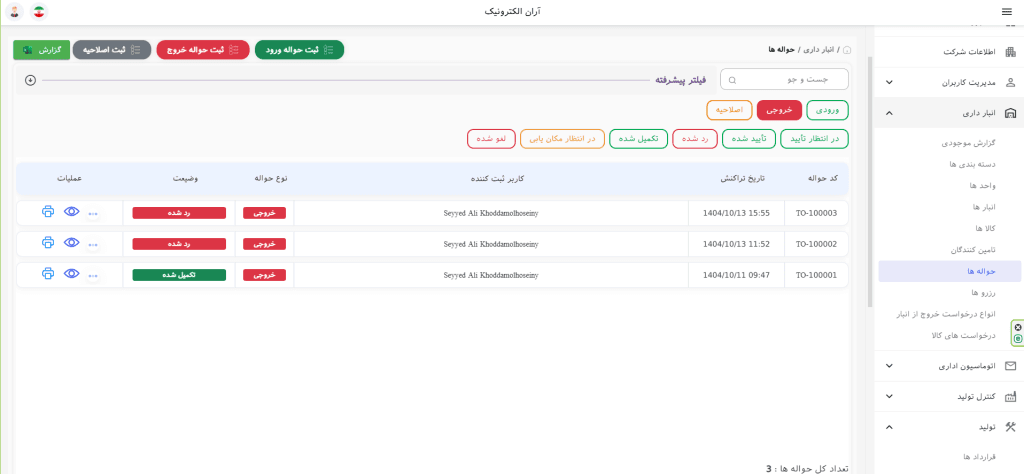1024x474 pixels.
Task: Click TO-100003 code cell
Action: 816,213
